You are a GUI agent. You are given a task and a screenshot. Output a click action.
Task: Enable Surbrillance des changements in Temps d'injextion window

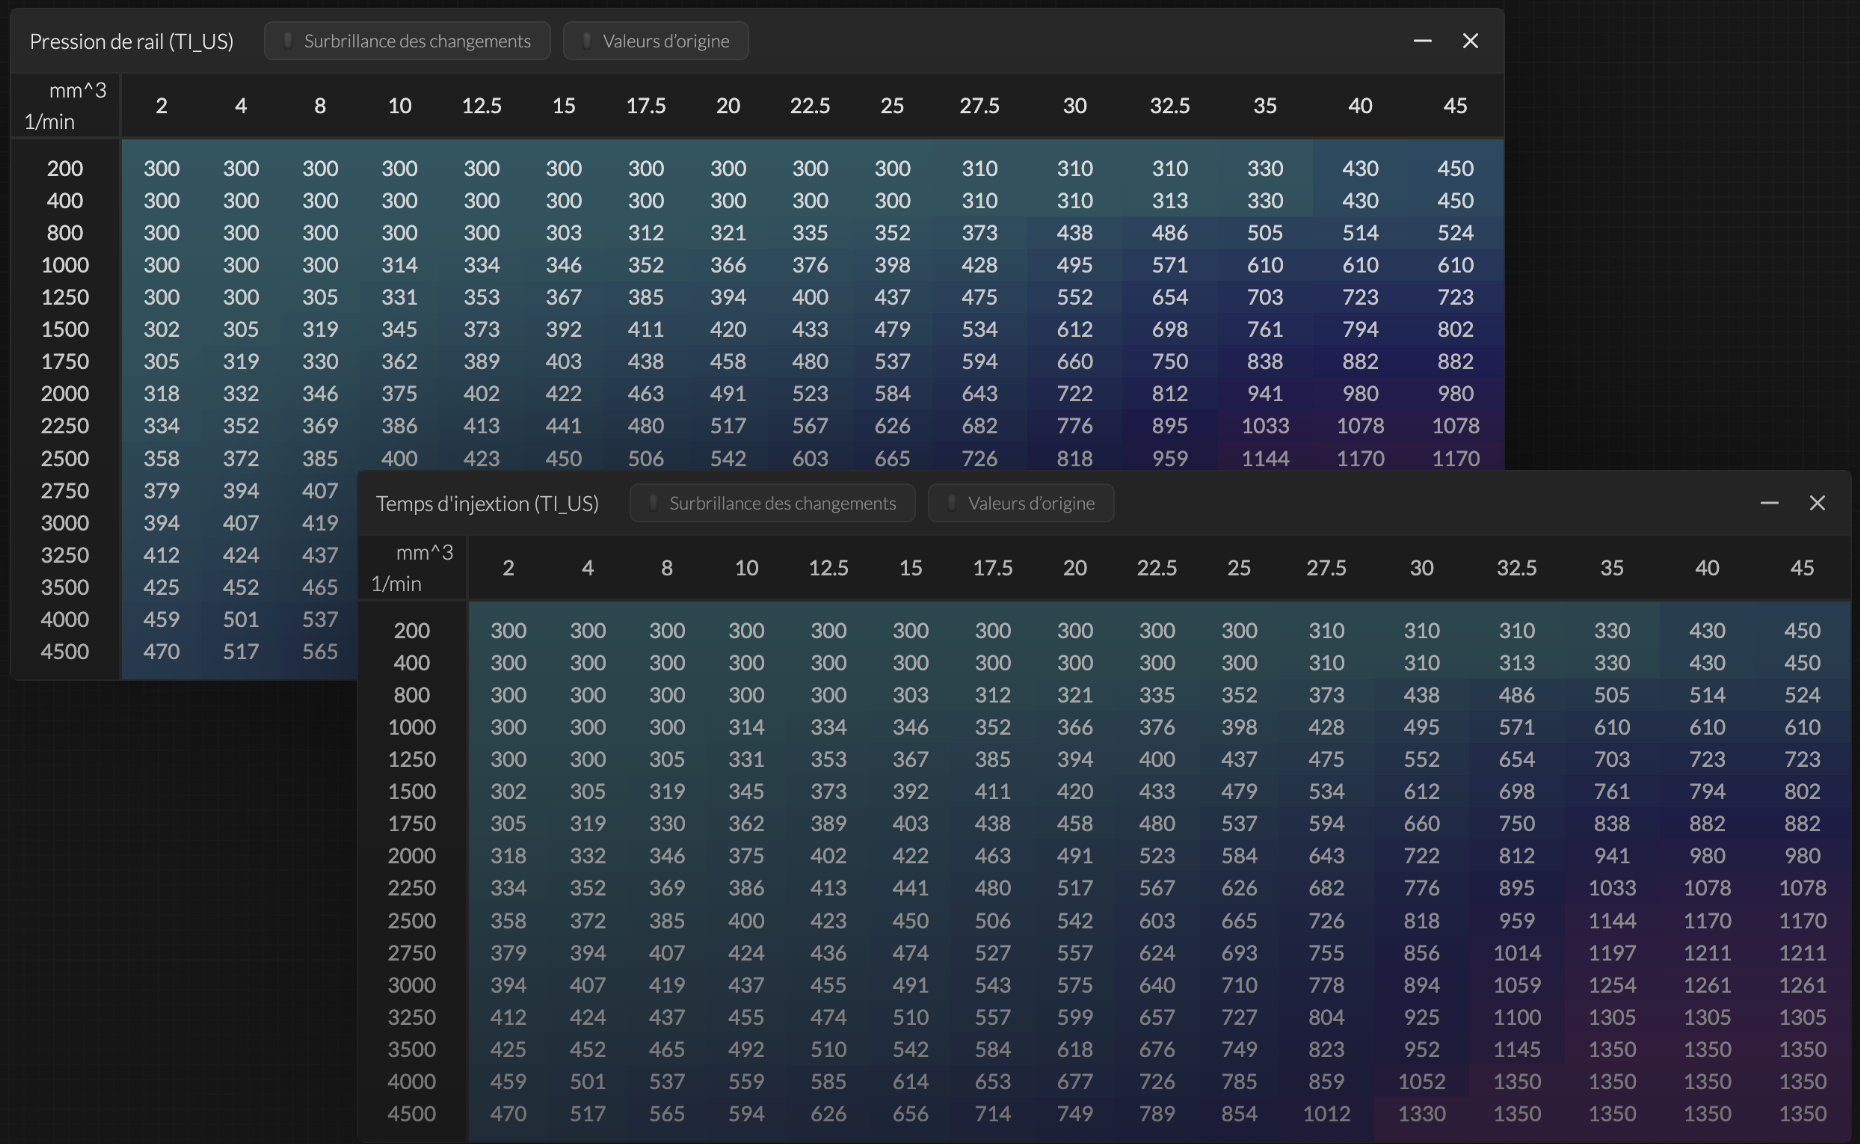772,503
